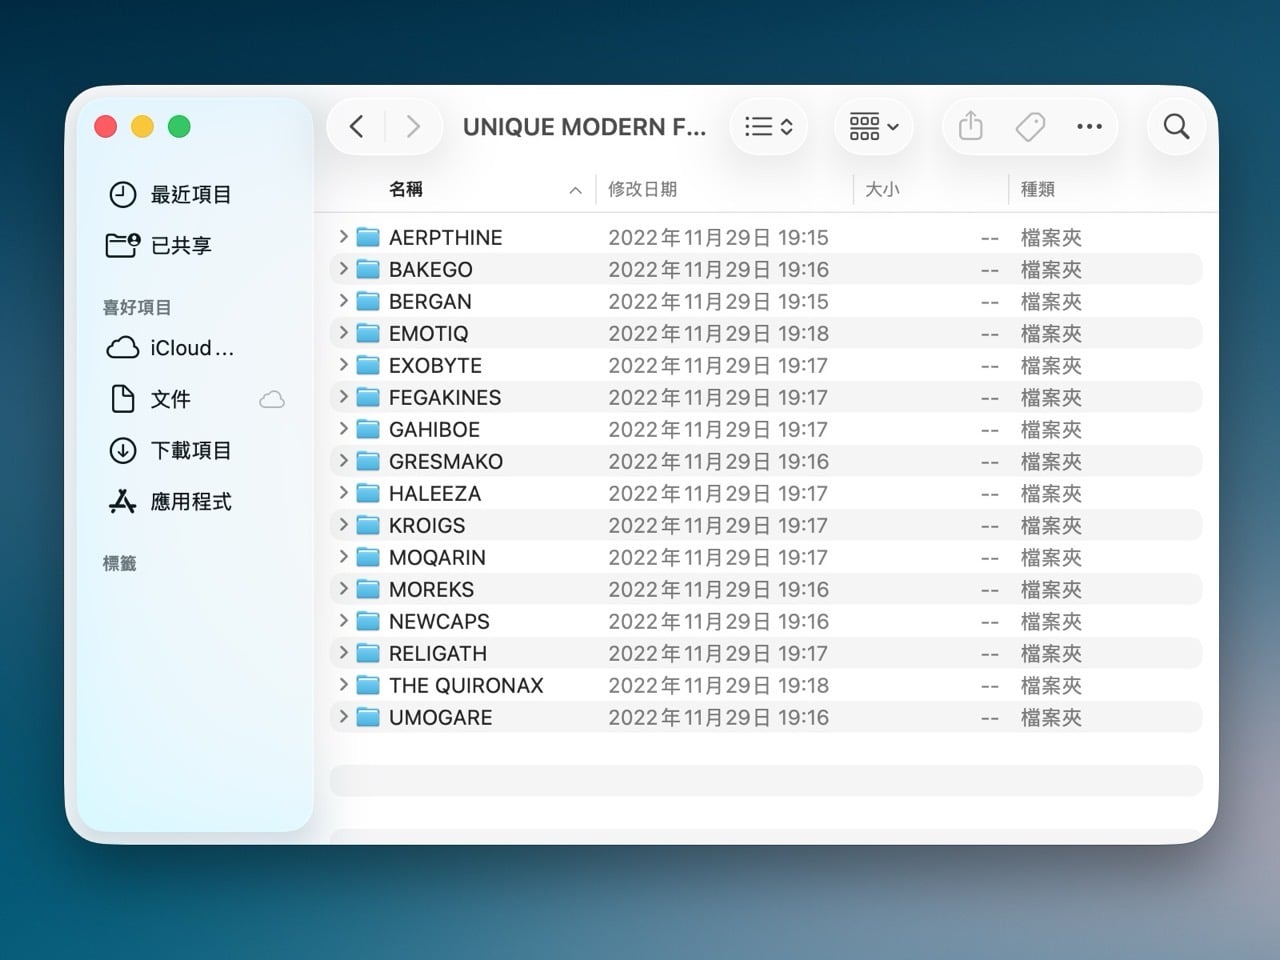Viewport: 1280px width, 960px height.
Task: Click the view options switcher icon
Action: (768, 126)
